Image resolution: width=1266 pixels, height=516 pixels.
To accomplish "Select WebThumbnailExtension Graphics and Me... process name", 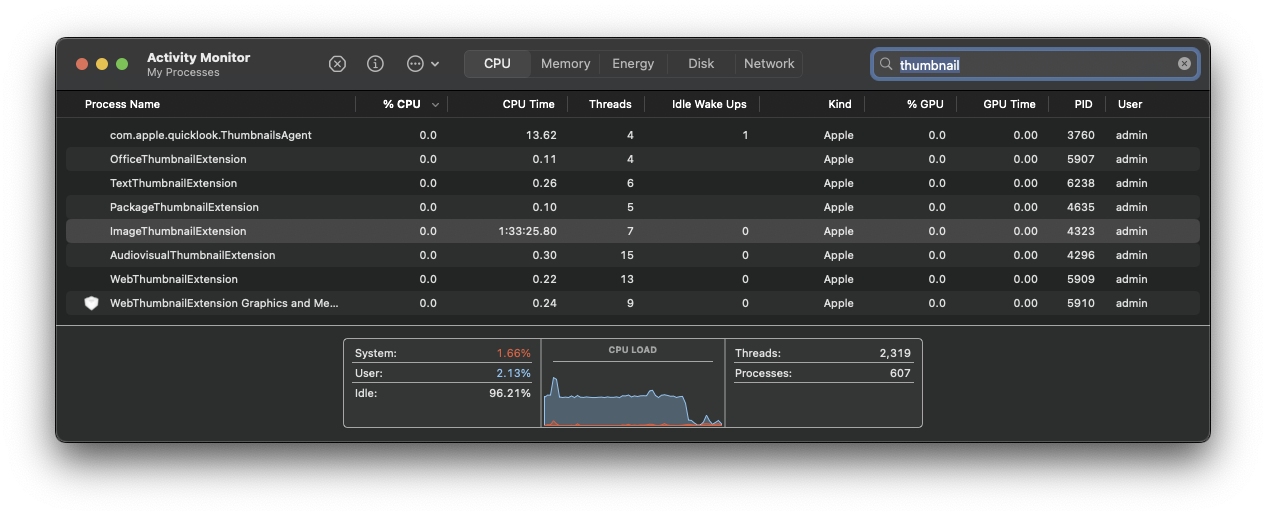I will (x=224, y=303).
